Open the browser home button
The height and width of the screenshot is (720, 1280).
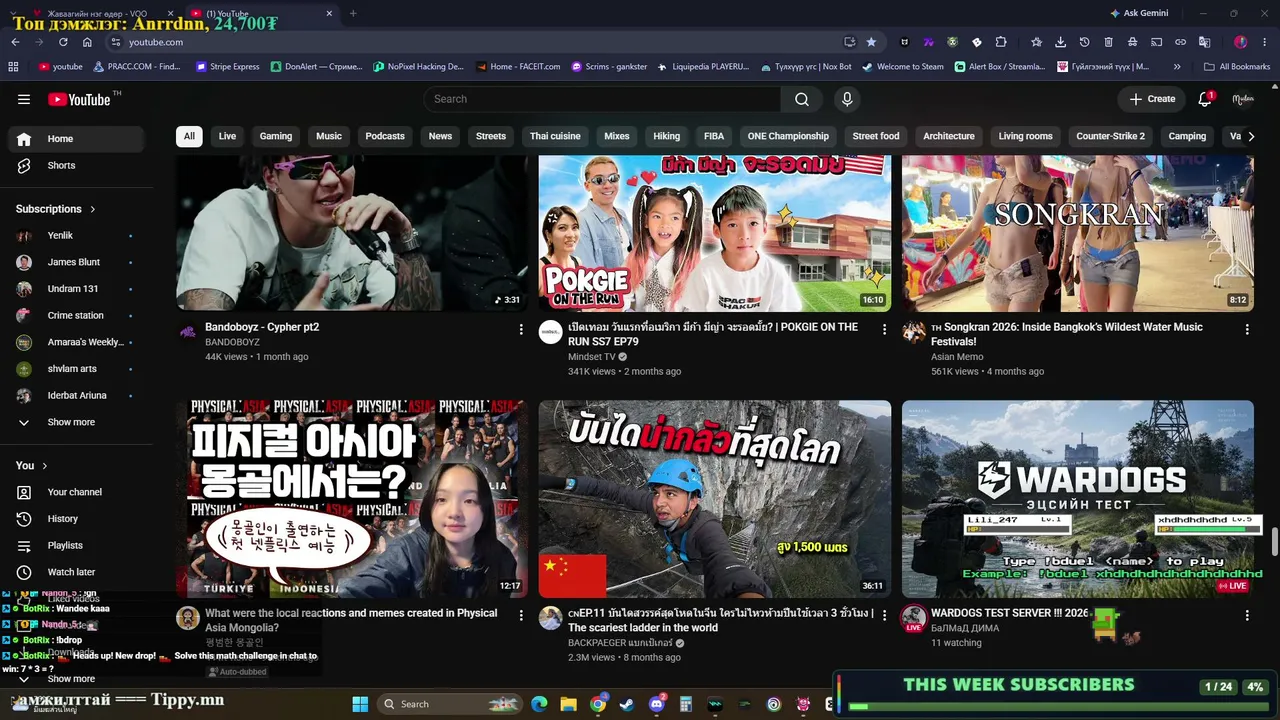click(x=87, y=42)
